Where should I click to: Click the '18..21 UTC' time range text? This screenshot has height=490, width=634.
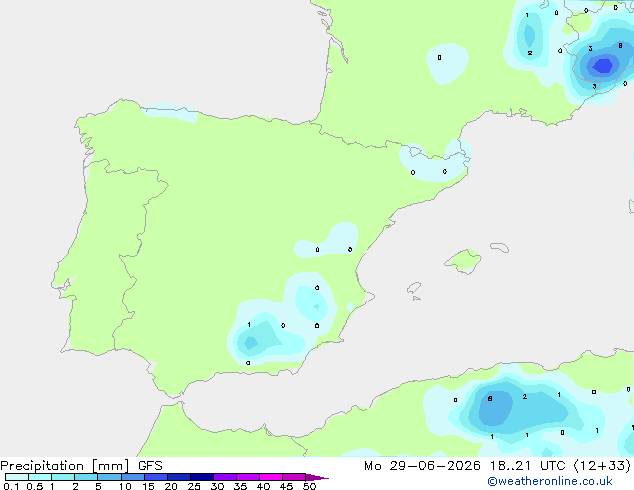527,466
